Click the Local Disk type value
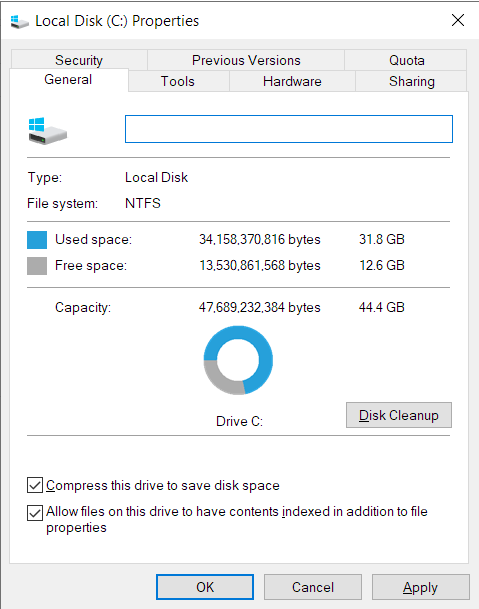 coord(157,177)
